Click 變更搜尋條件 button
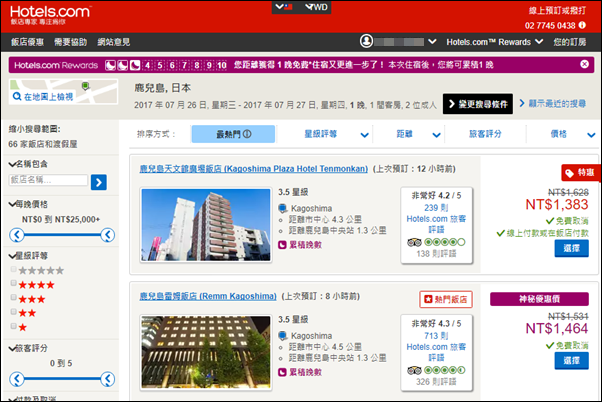602x402 pixels. [x=478, y=104]
